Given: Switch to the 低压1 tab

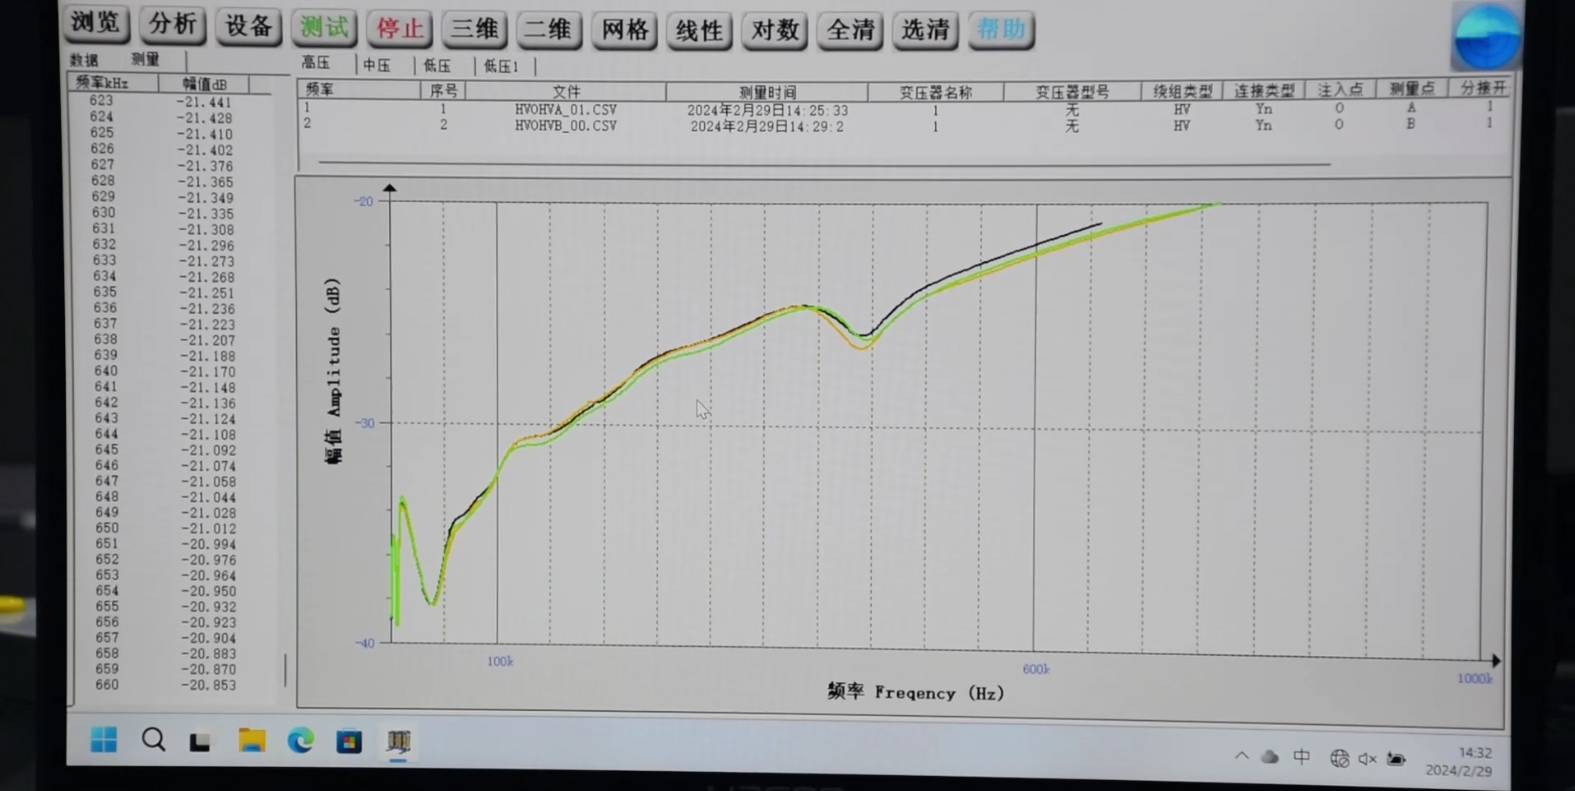Looking at the screenshot, I should coord(502,66).
